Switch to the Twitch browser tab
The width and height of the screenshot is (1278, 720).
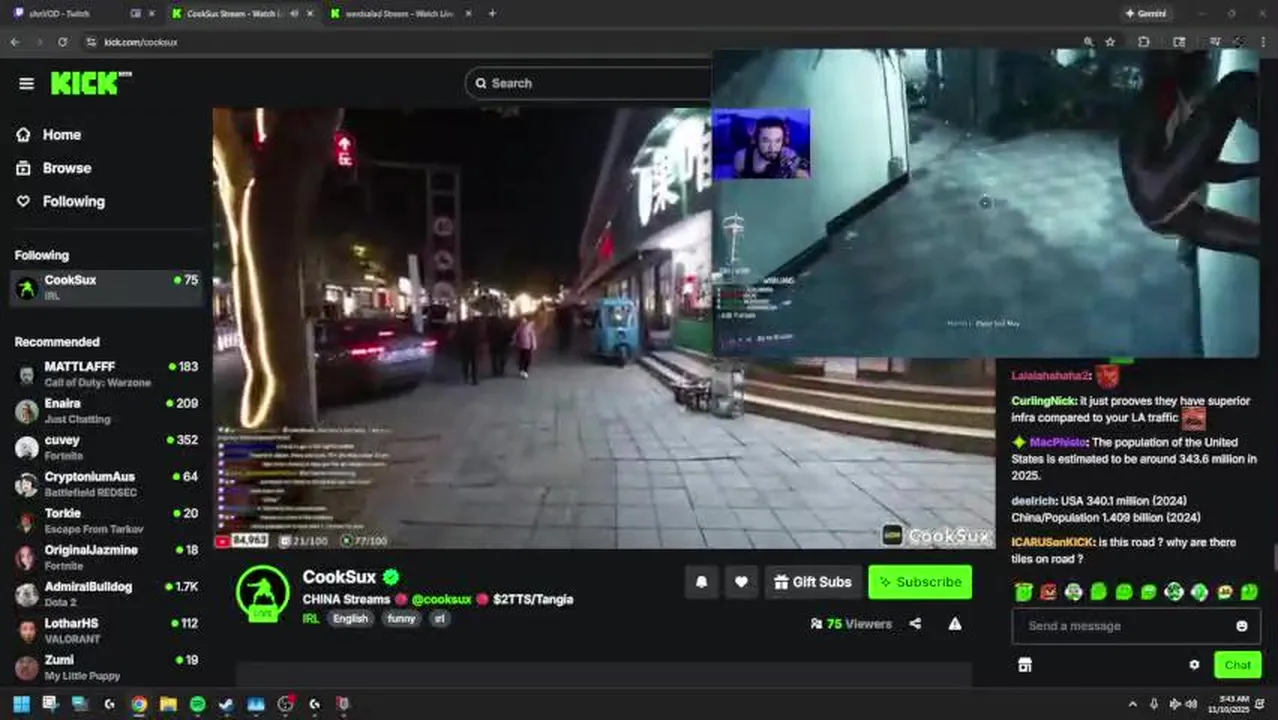click(82, 14)
